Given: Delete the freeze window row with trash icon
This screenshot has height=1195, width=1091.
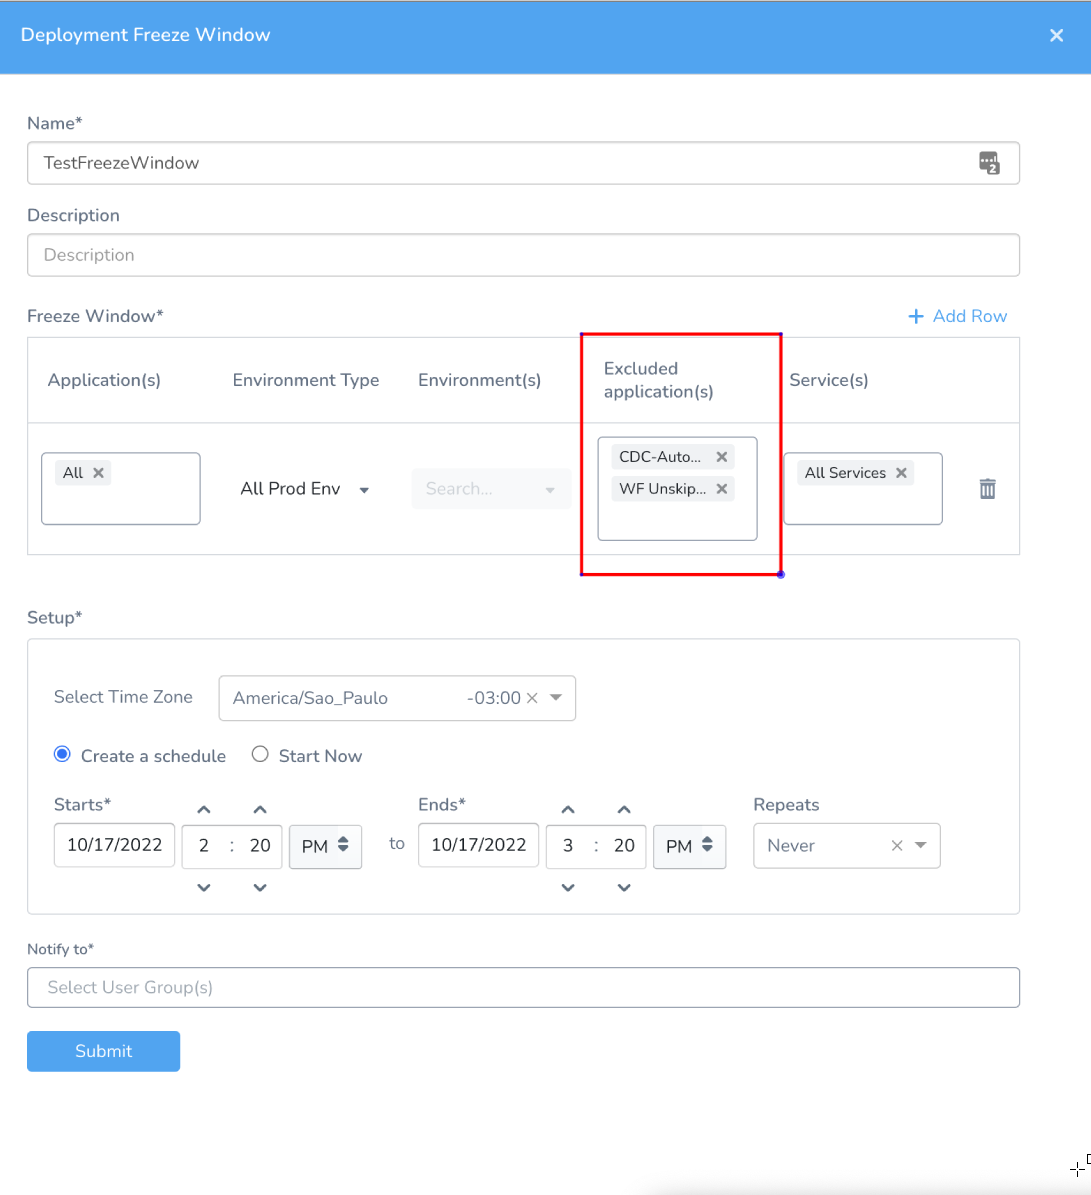Looking at the screenshot, I should [x=987, y=489].
